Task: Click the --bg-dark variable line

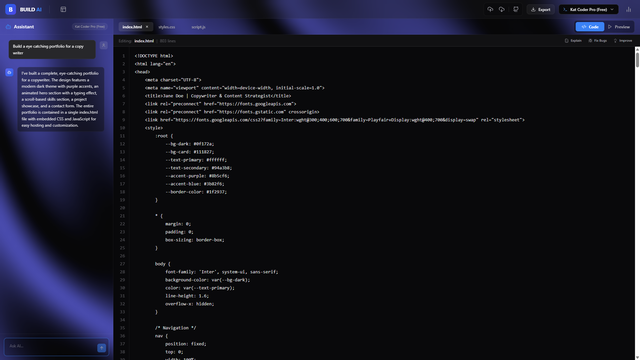Action: coord(189,144)
